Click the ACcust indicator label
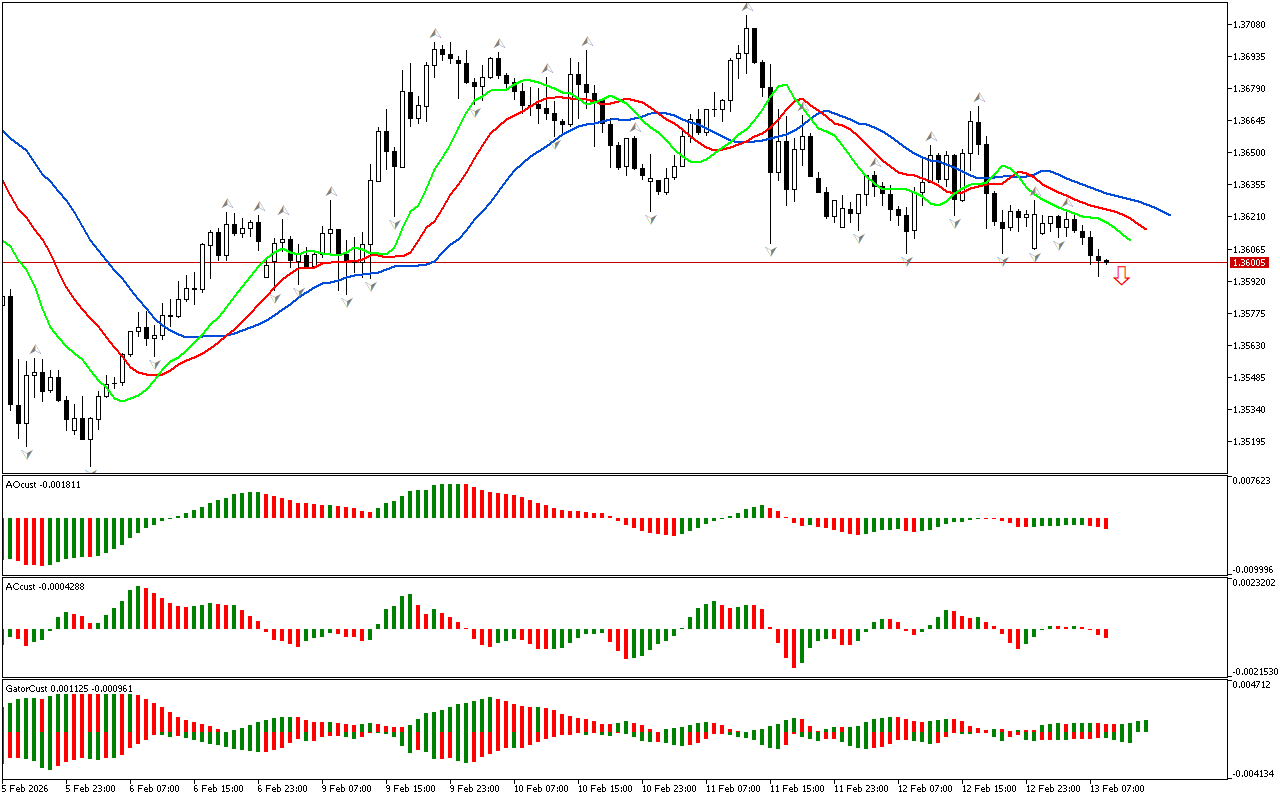 (x=45, y=586)
